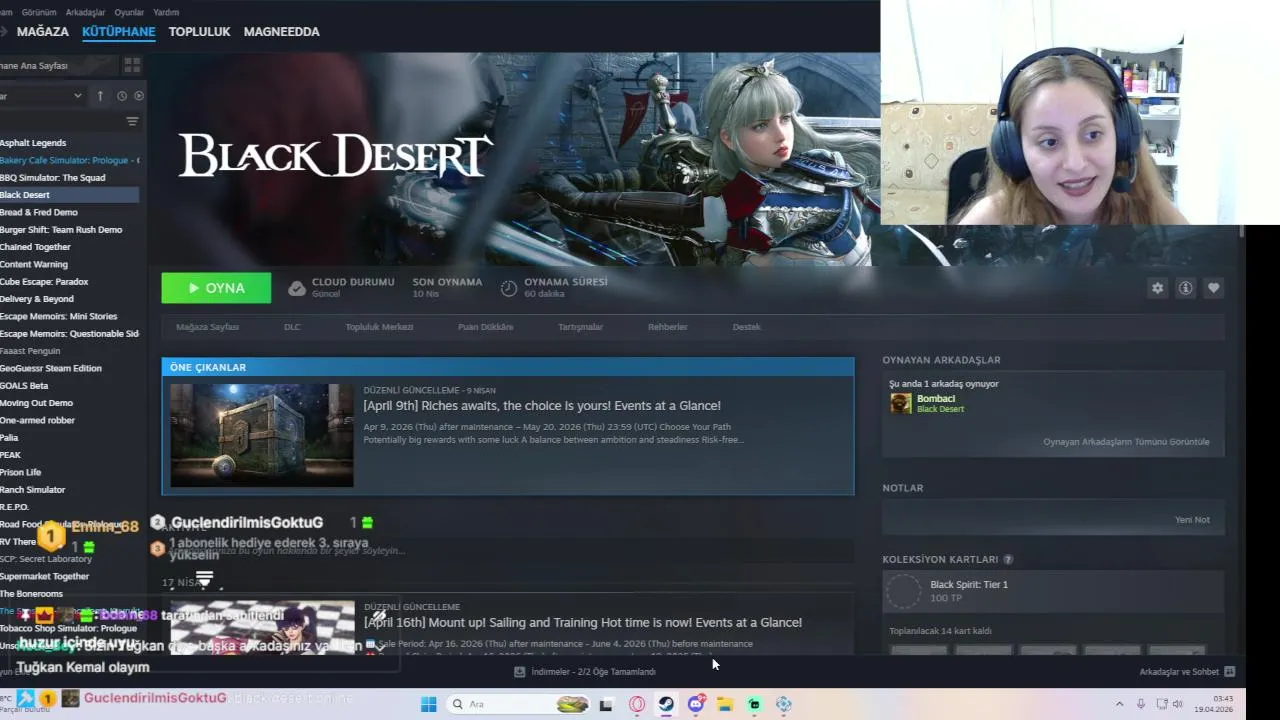Open April 9th update treasure chest thumbnail
1280x720 pixels.
[x=262, y=435]
